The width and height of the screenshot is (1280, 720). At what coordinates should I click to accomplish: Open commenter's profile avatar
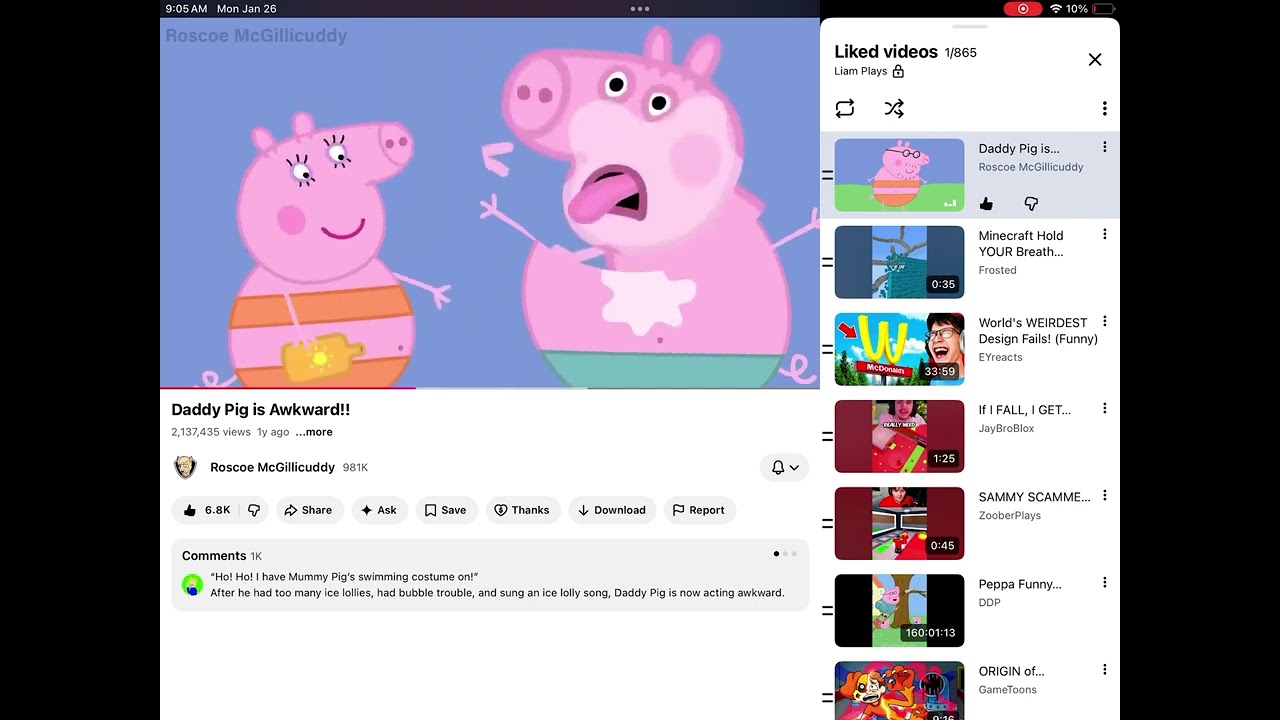coord(193,585)
